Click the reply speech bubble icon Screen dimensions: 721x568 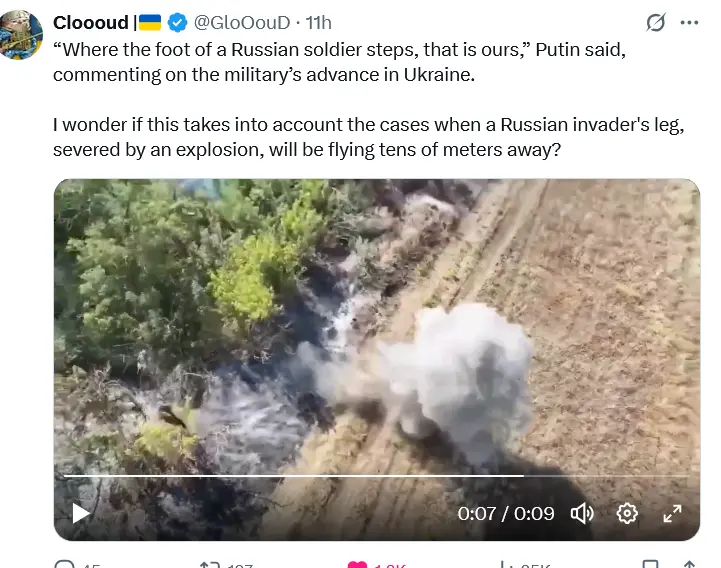64,565
